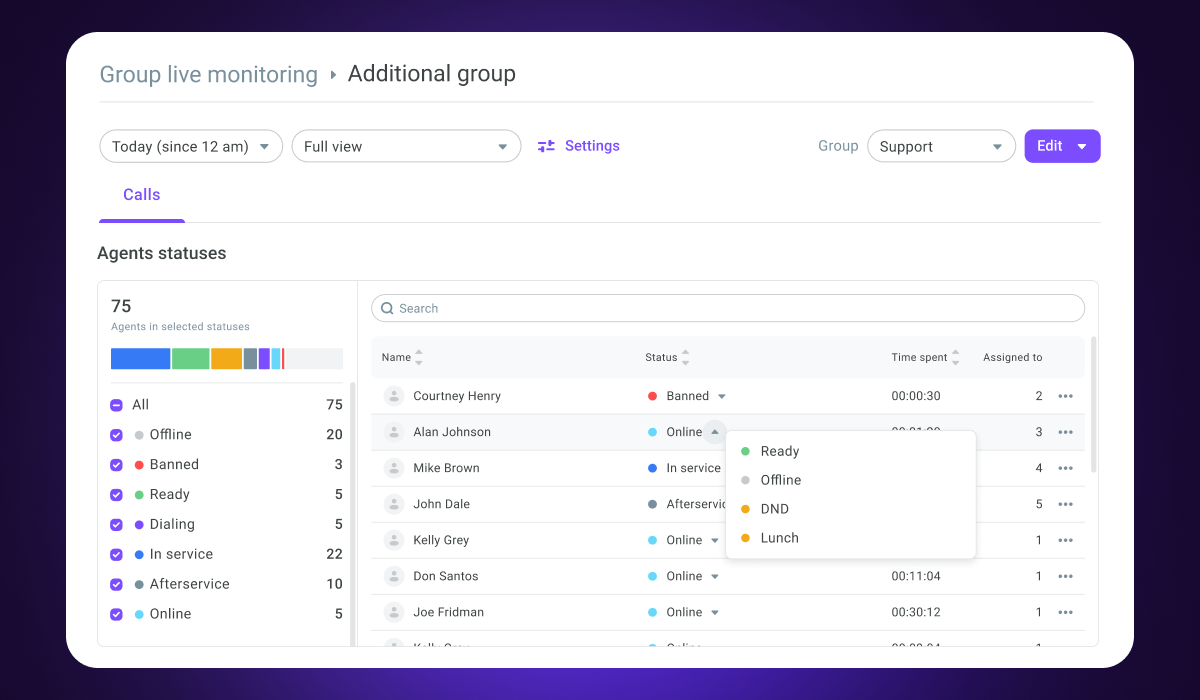Click John Dale's avatar icon

(x=394, y=504)
